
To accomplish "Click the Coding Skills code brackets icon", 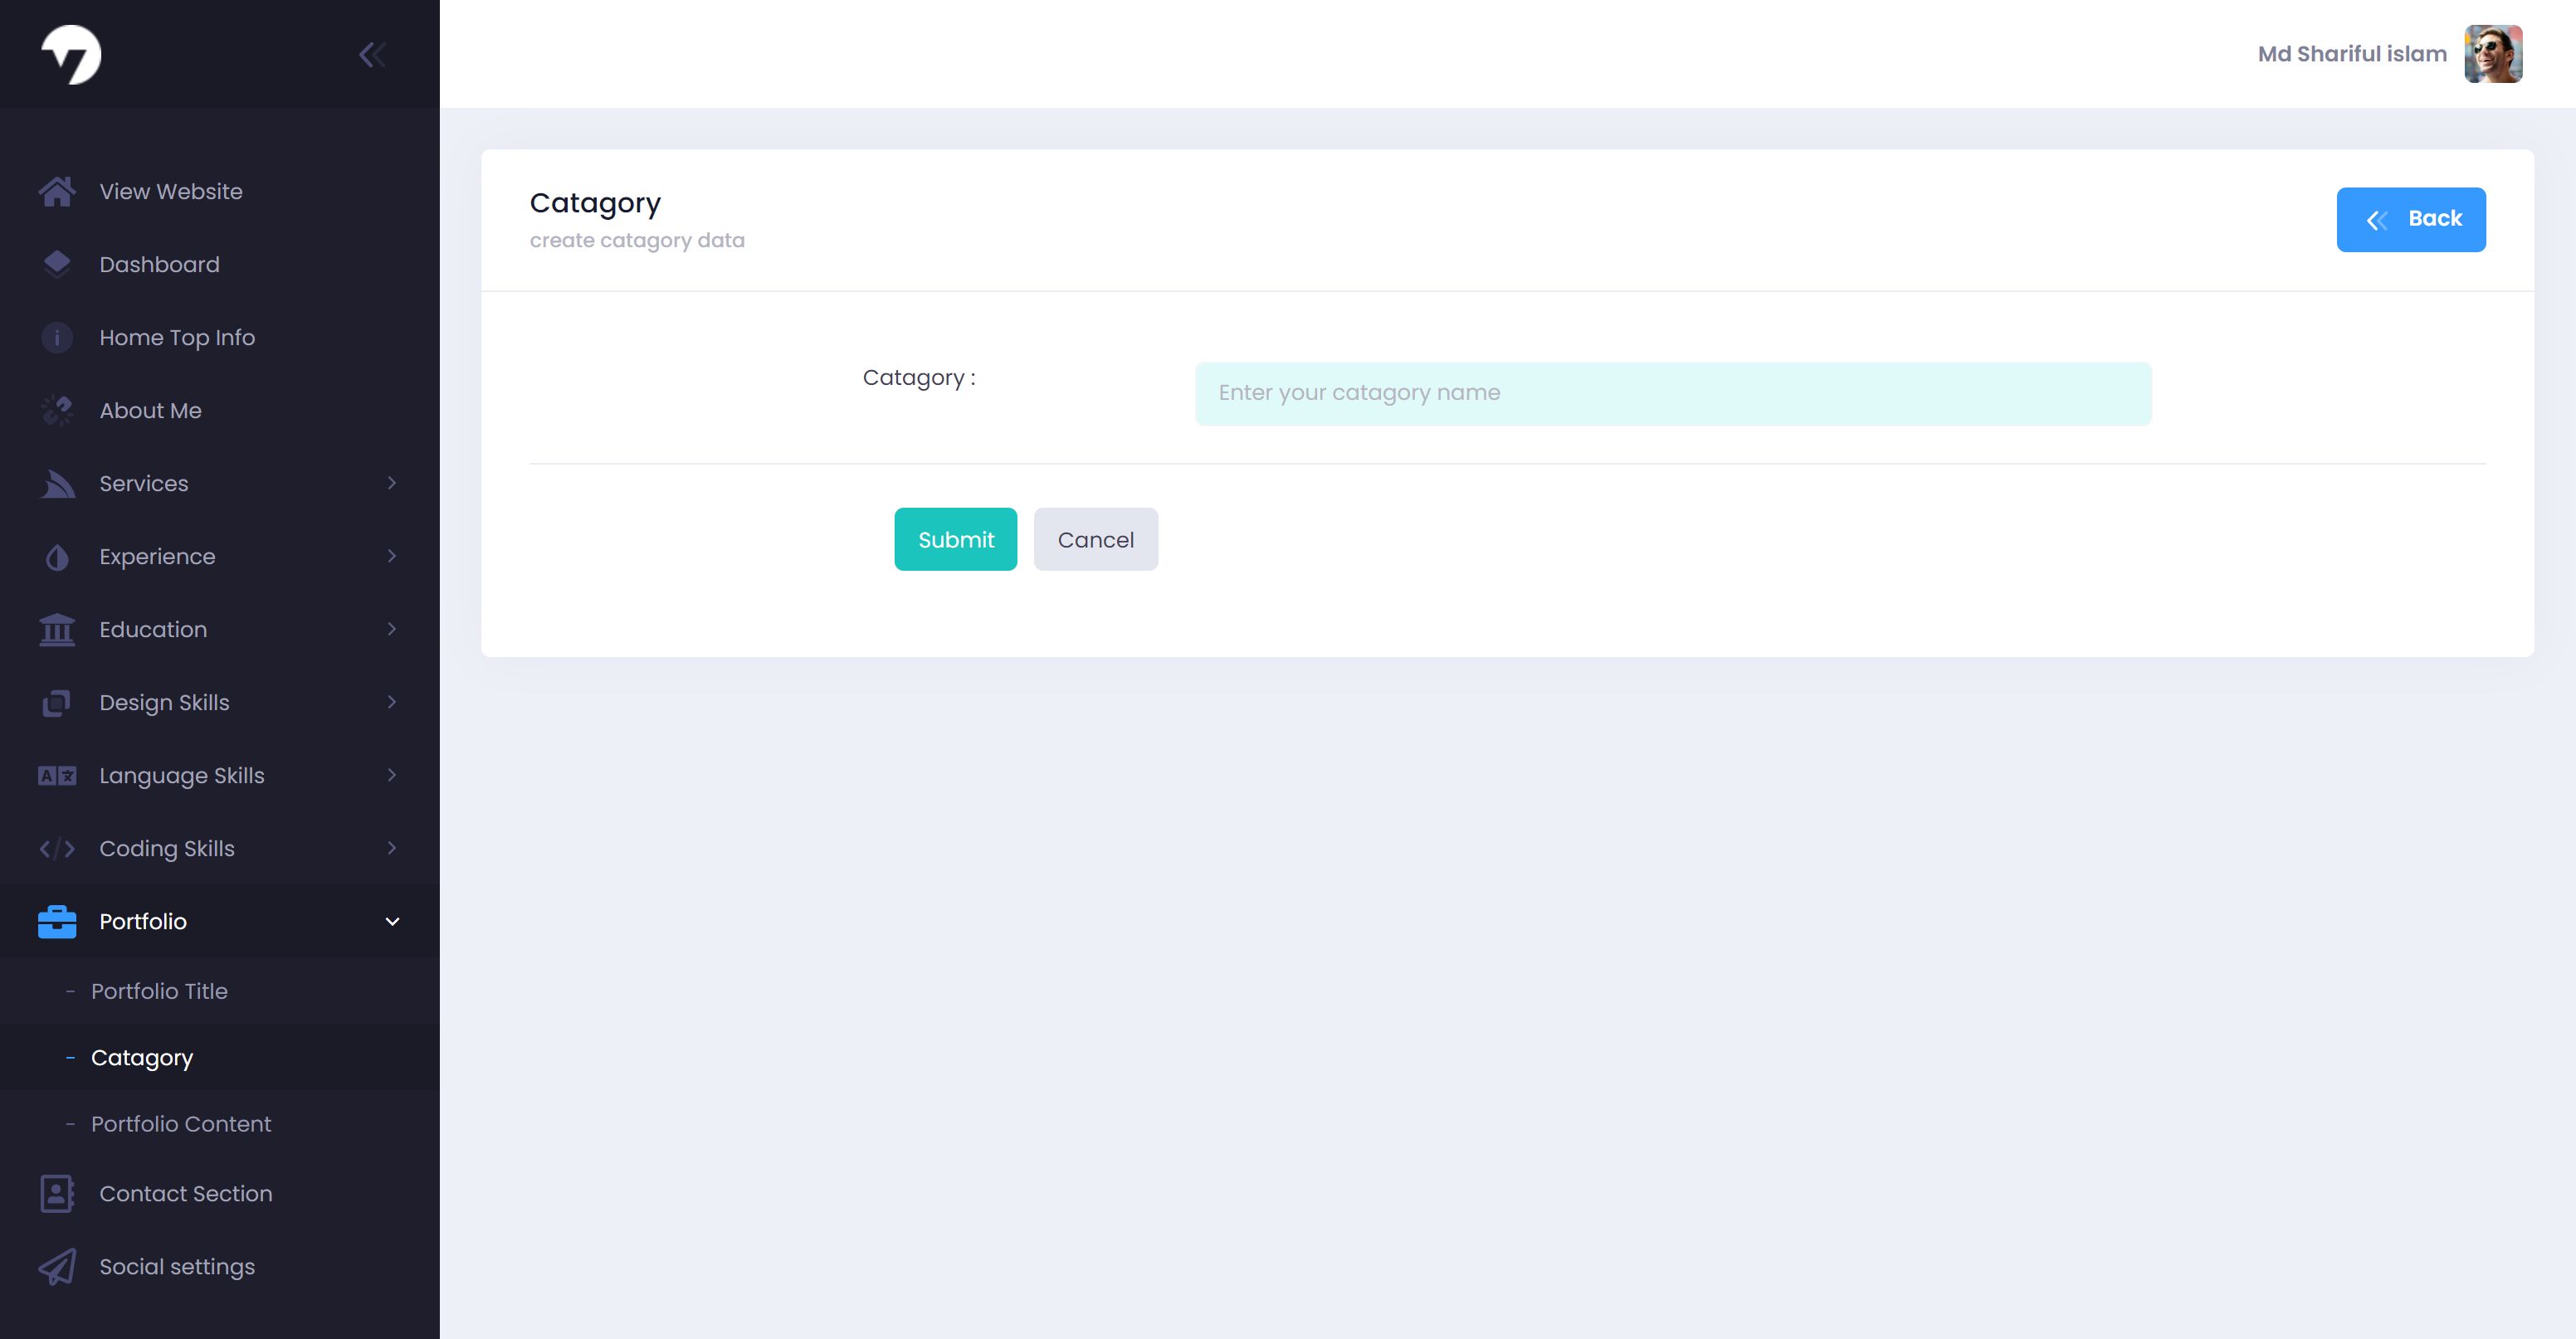I will click(x=57, y=848).
